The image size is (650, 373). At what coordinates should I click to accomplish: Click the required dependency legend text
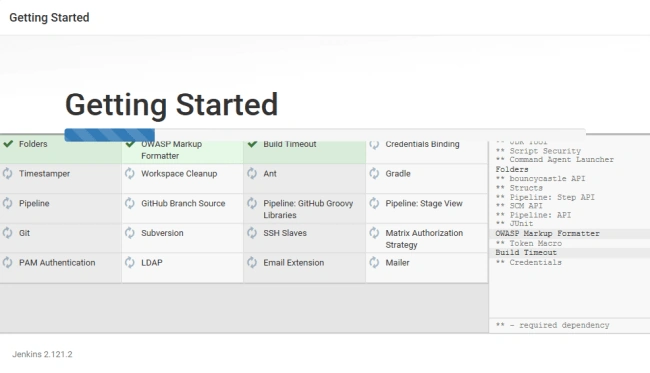coord(553,325)
